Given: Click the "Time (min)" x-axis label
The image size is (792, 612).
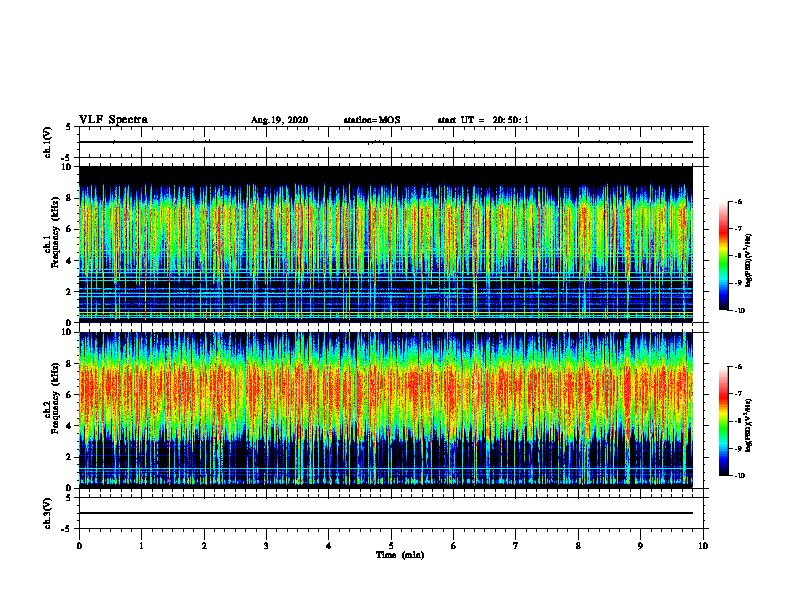Looking at the screenshot, I should coord(400,555).
